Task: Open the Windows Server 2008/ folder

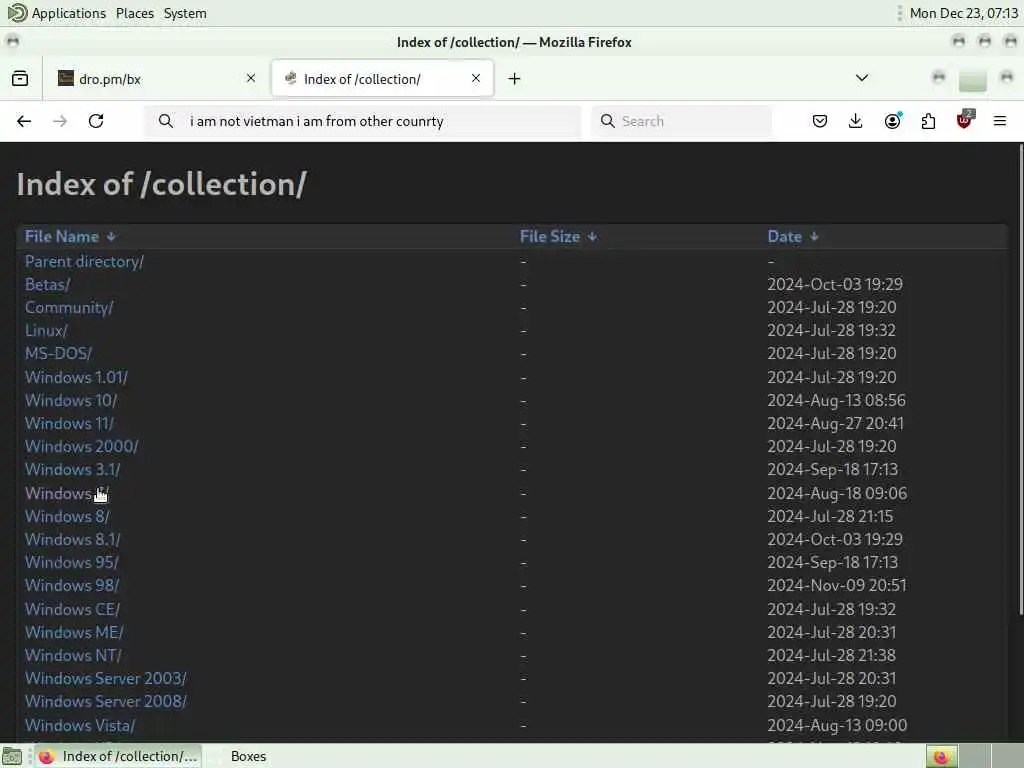Action: [106, 701]
